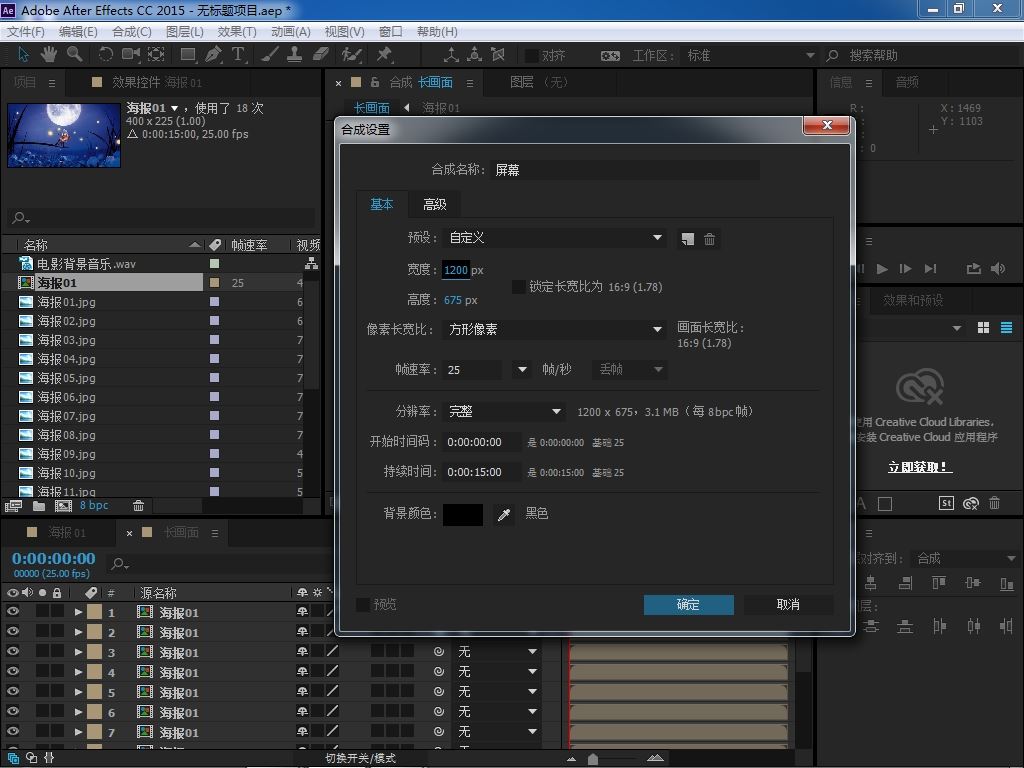Click the duration field 0:00:15:00
Image resolution: width=1024 pixels, height=768 pixels.
(x=482, y=472)
